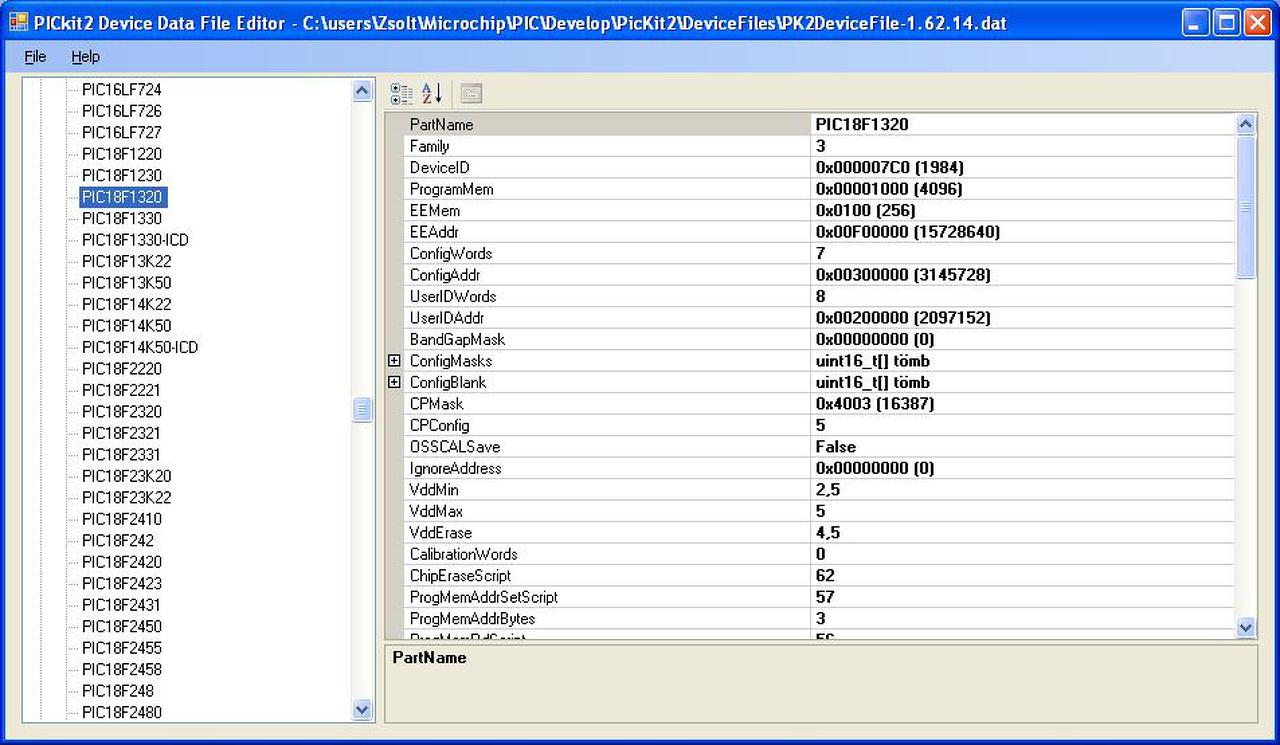This screenshot has height=745, width=1280.
Task: Edit the BandGapMask value field
Action: [1023, 340]
